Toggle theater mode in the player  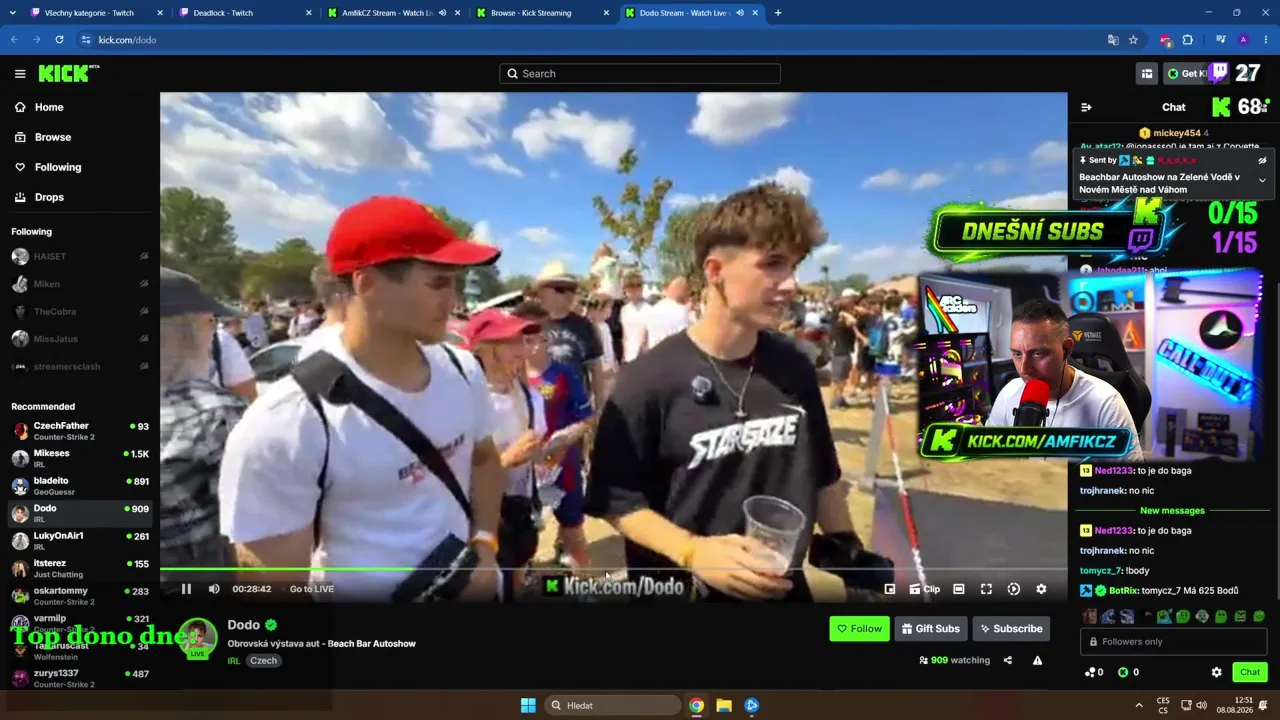(959, 589)
